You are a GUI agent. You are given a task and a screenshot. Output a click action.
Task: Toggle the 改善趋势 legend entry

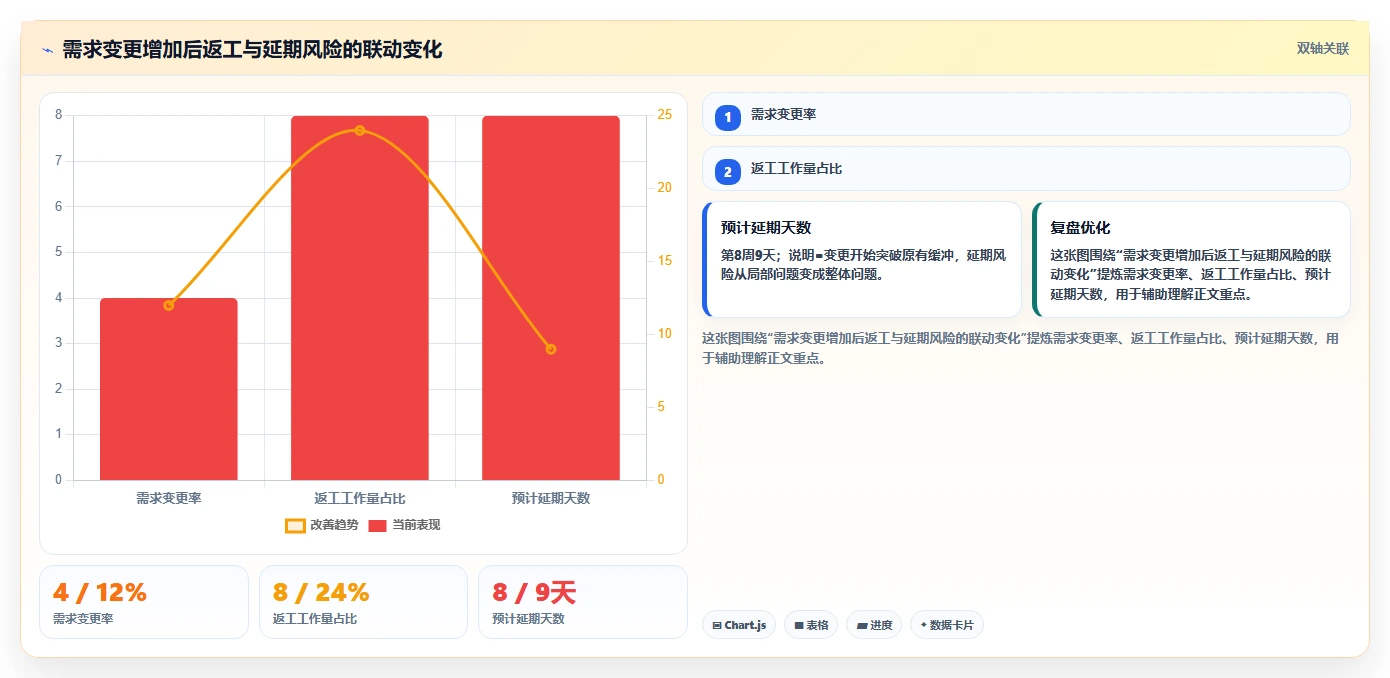[x=322, y=525]
